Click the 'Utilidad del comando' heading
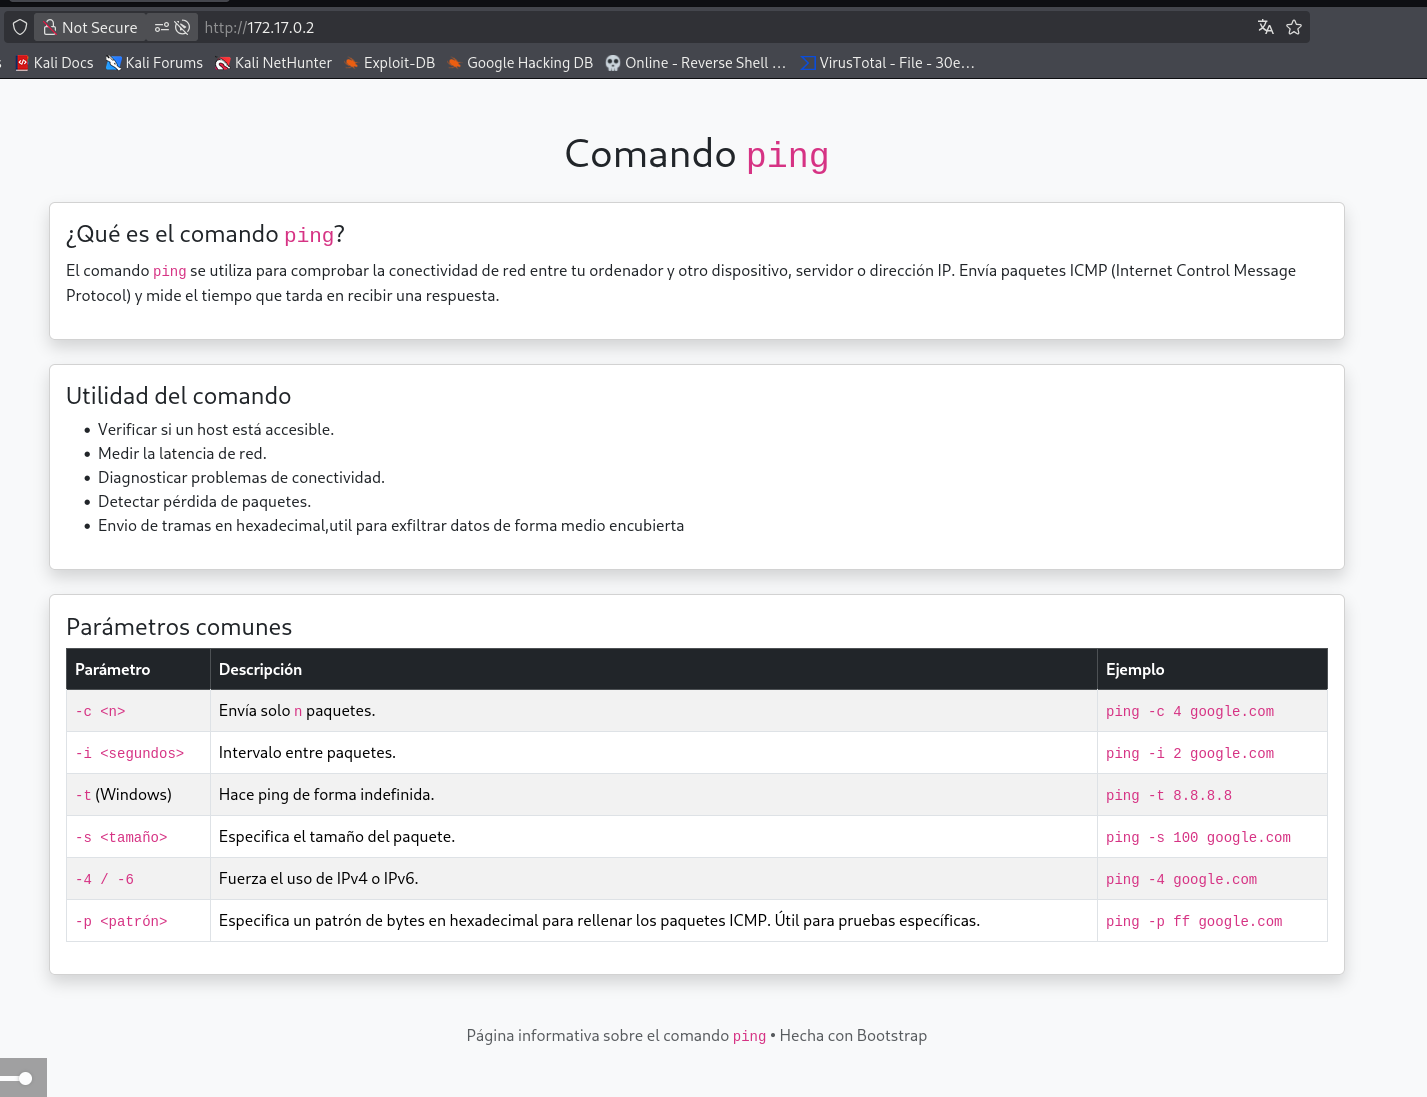The image size is (1427, 1097). [178, 396]
